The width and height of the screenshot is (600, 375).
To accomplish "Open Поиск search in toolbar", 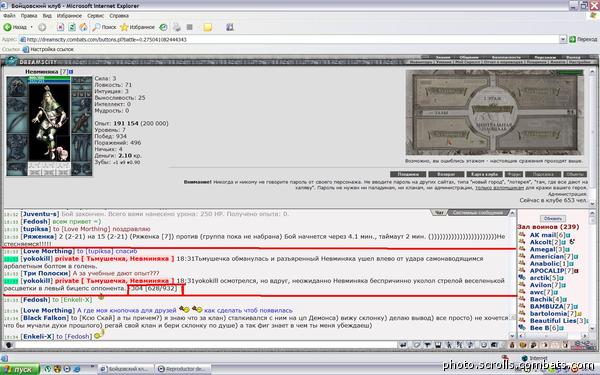I will point(104,27).
